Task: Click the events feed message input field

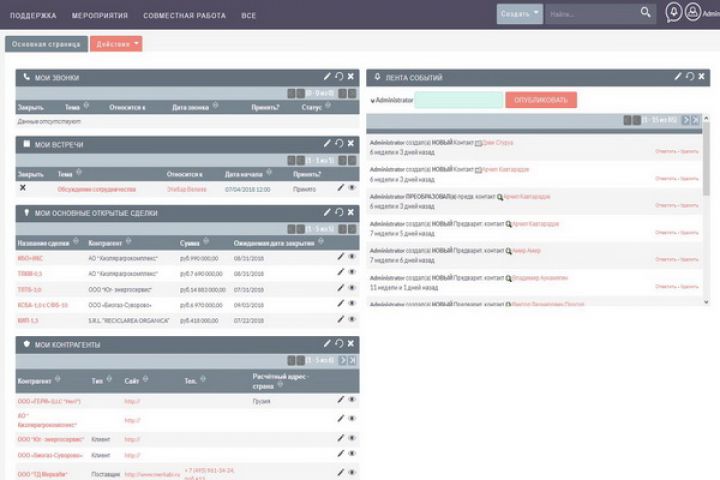Action: tap(459, 100)
